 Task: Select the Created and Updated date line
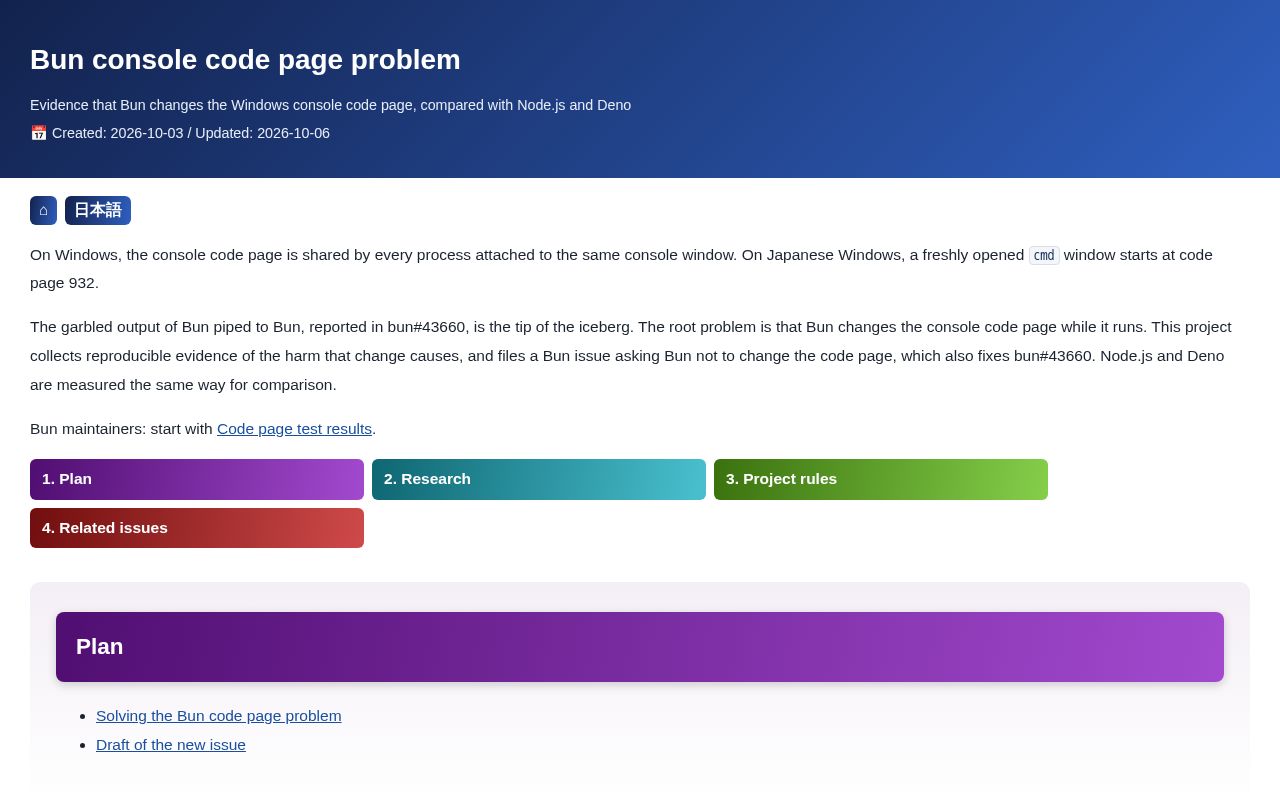(x=180, y=133)
